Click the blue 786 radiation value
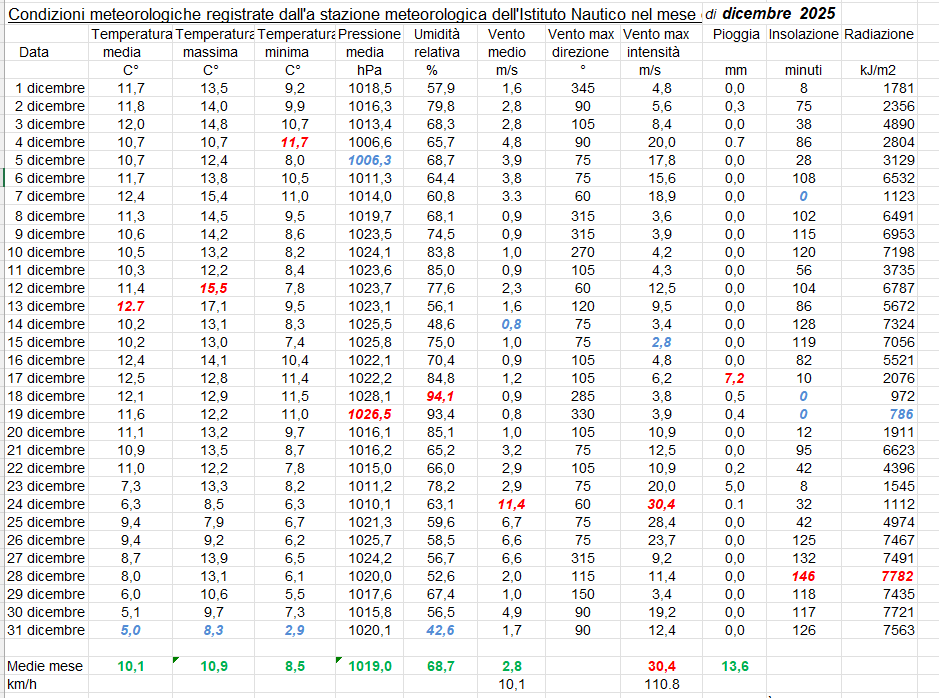 901,414
